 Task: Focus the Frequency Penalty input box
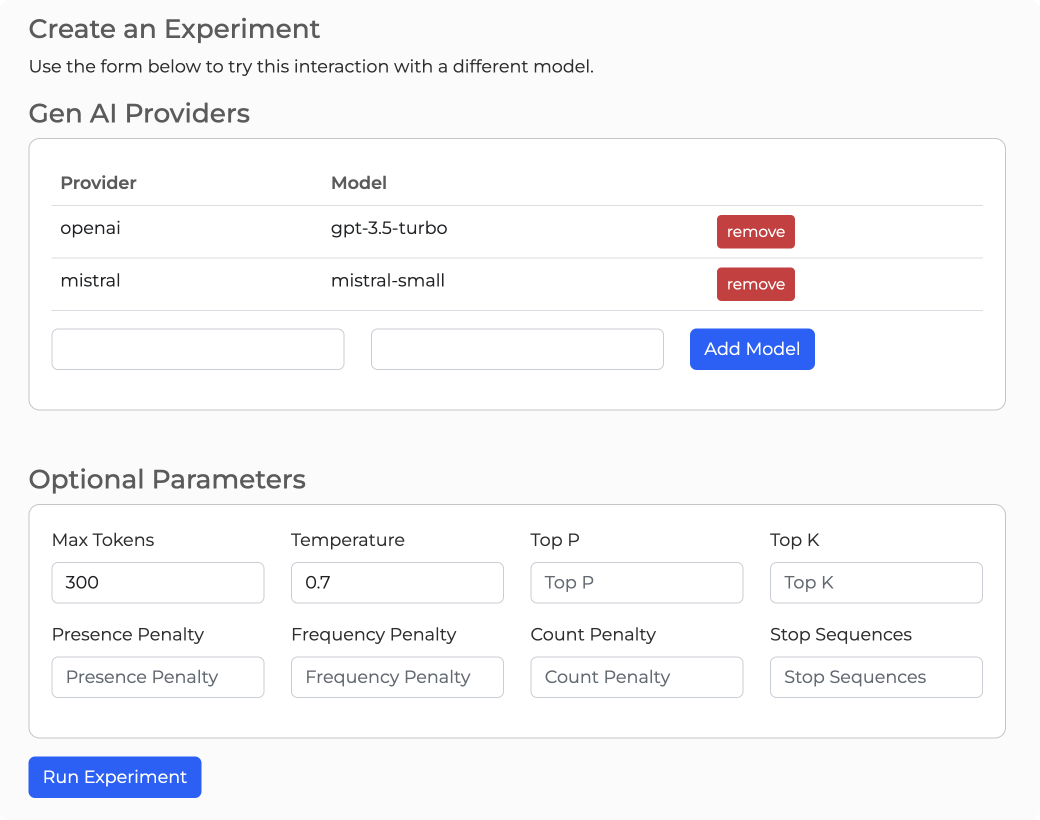[x=397, y=677]
